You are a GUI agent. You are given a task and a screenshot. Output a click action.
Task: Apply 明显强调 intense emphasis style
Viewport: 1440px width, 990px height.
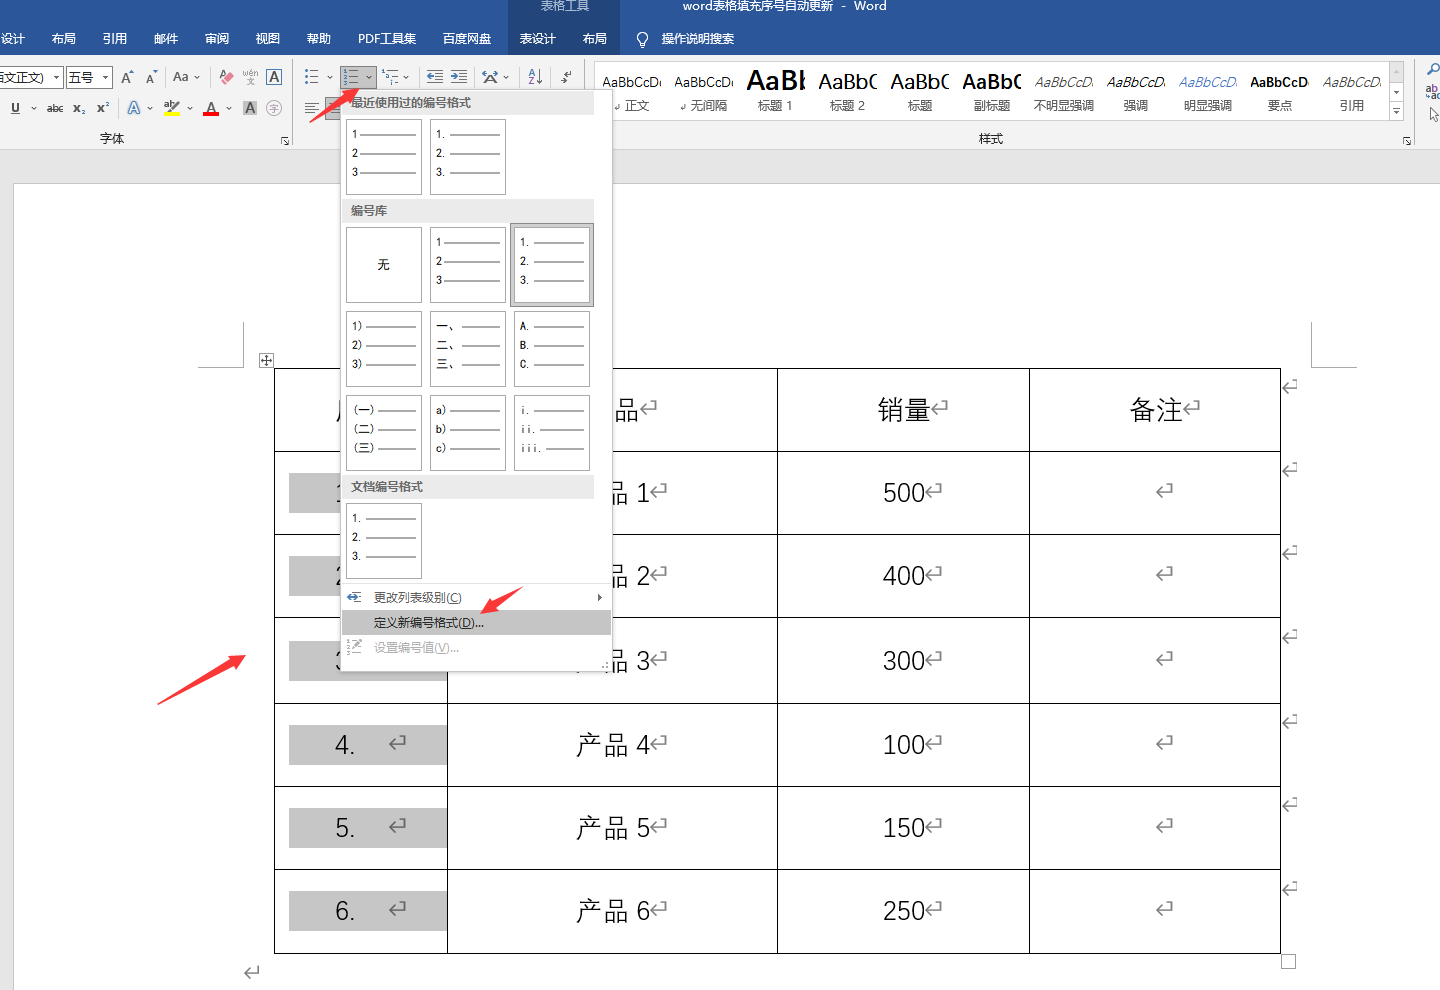(x=1207, y=91)
